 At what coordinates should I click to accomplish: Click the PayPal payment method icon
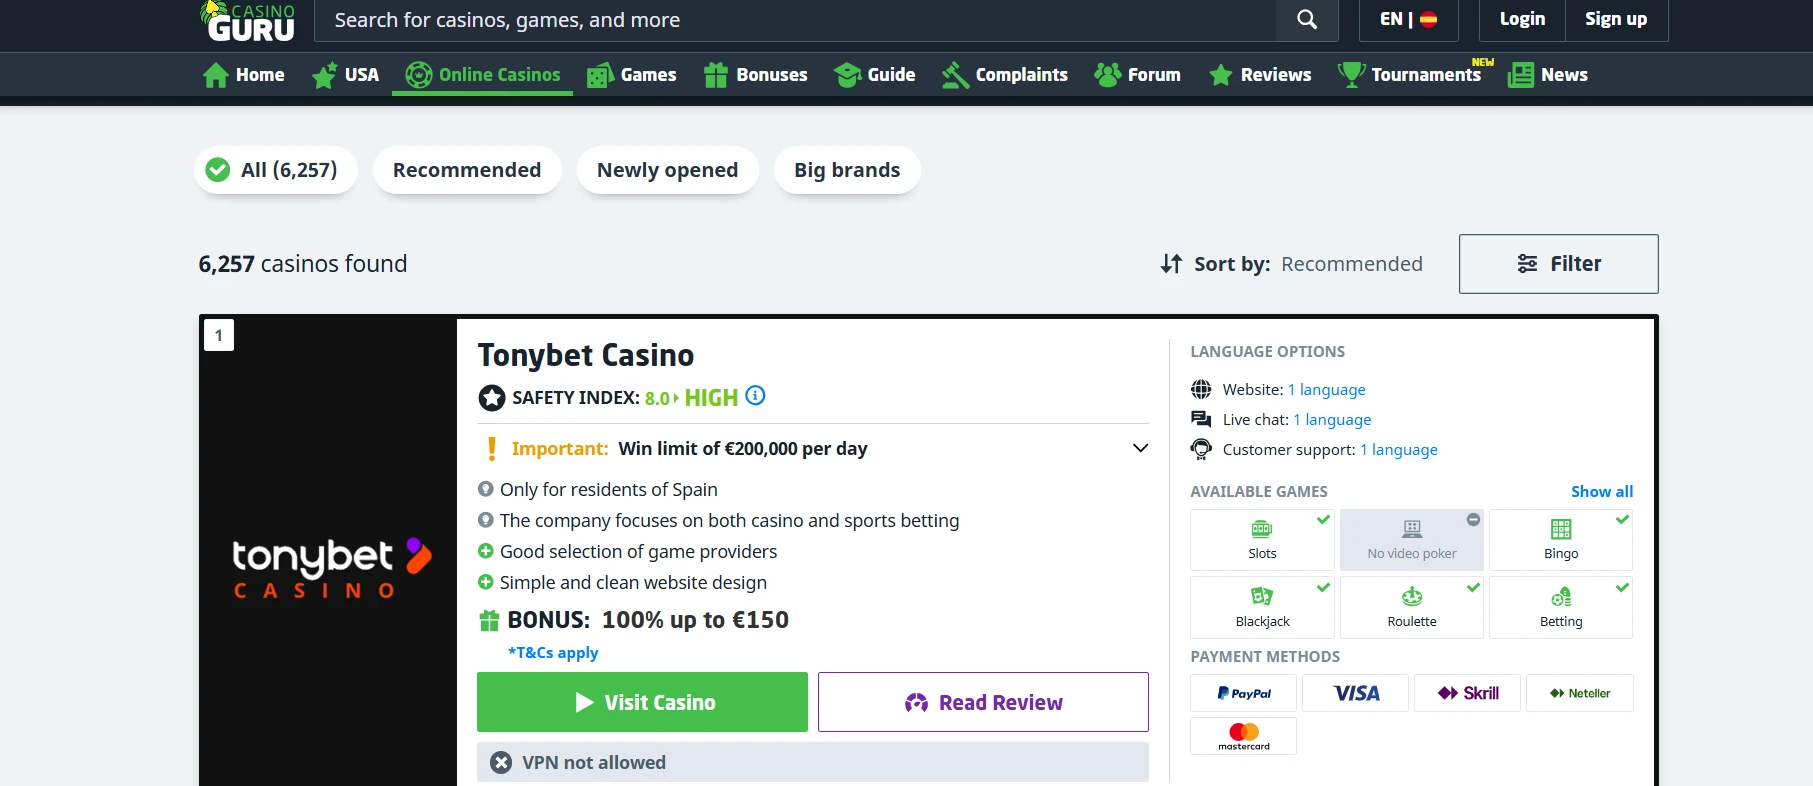pyautogui.click(x=1243, y=693)
